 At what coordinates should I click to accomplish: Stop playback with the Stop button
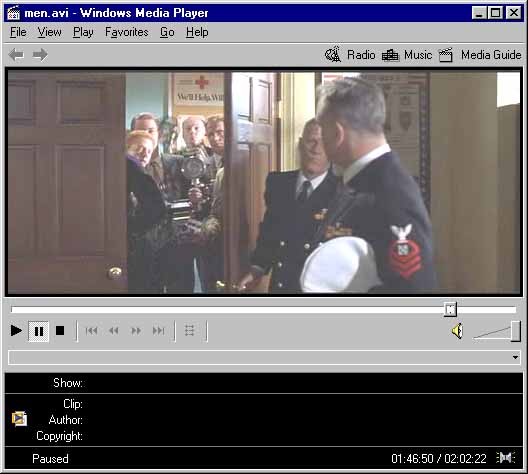[x=60, y=331]
